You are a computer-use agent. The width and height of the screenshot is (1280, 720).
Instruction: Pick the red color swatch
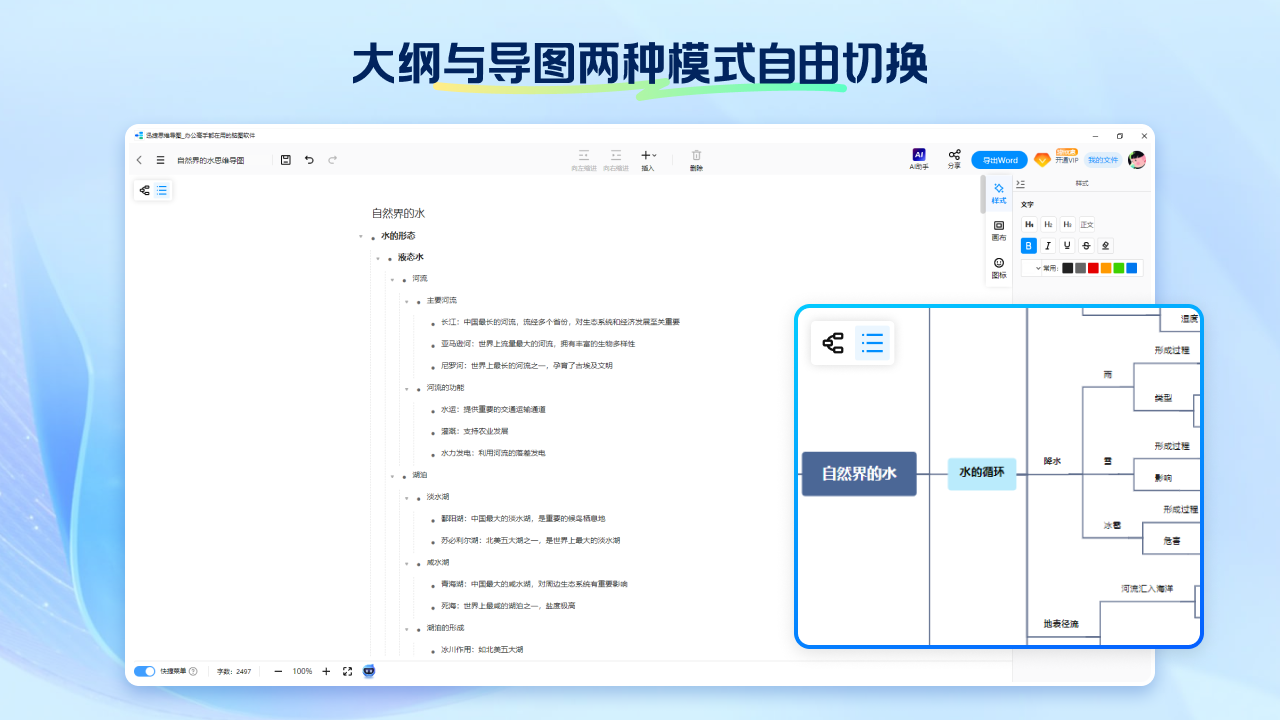pyautogui.click(x=1093, y=268)
